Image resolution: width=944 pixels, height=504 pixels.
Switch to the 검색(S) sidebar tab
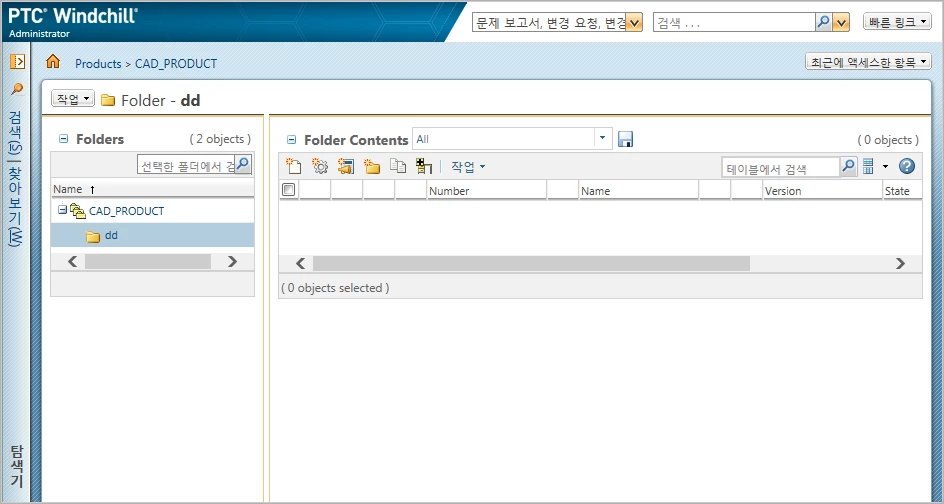[17, 133]
